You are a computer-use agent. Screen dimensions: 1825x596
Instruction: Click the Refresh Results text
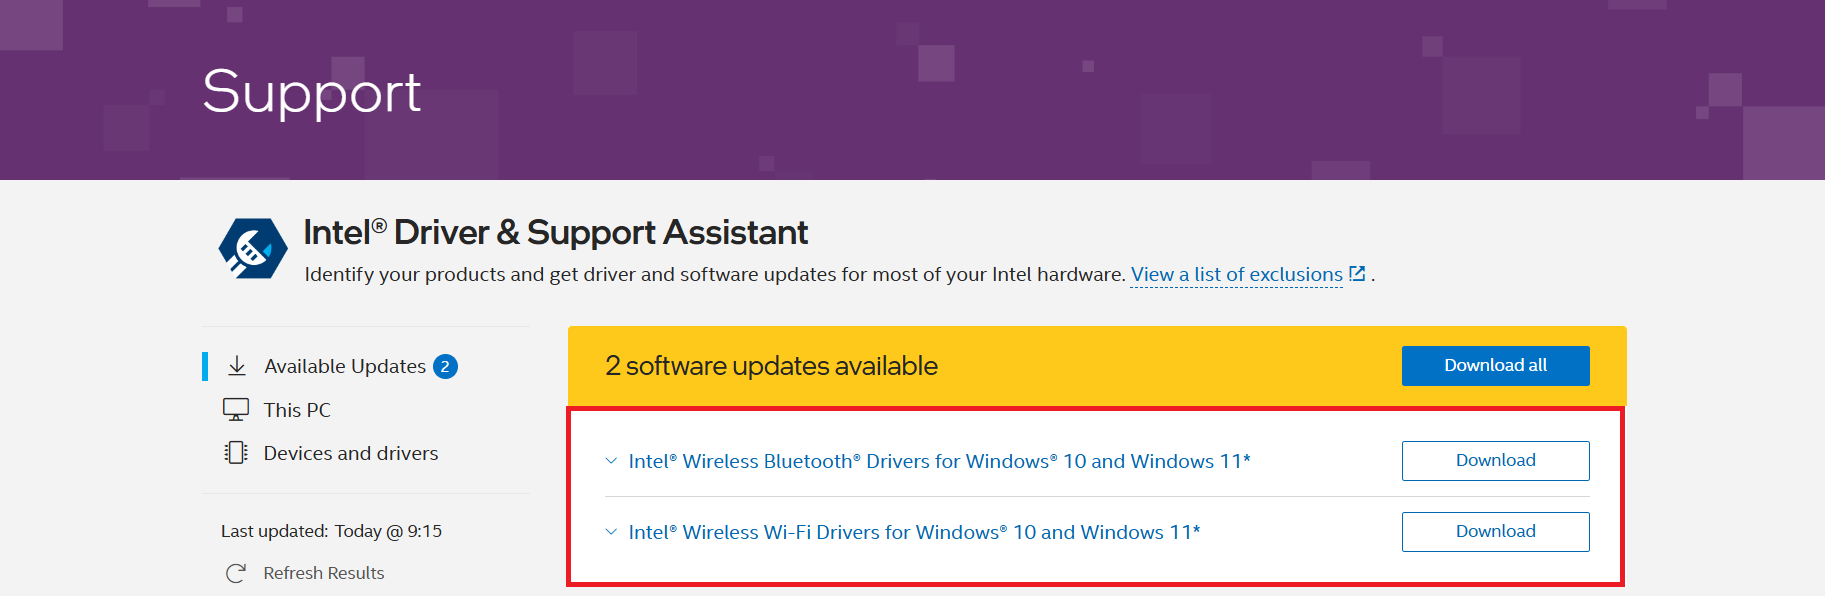[323, 573]
